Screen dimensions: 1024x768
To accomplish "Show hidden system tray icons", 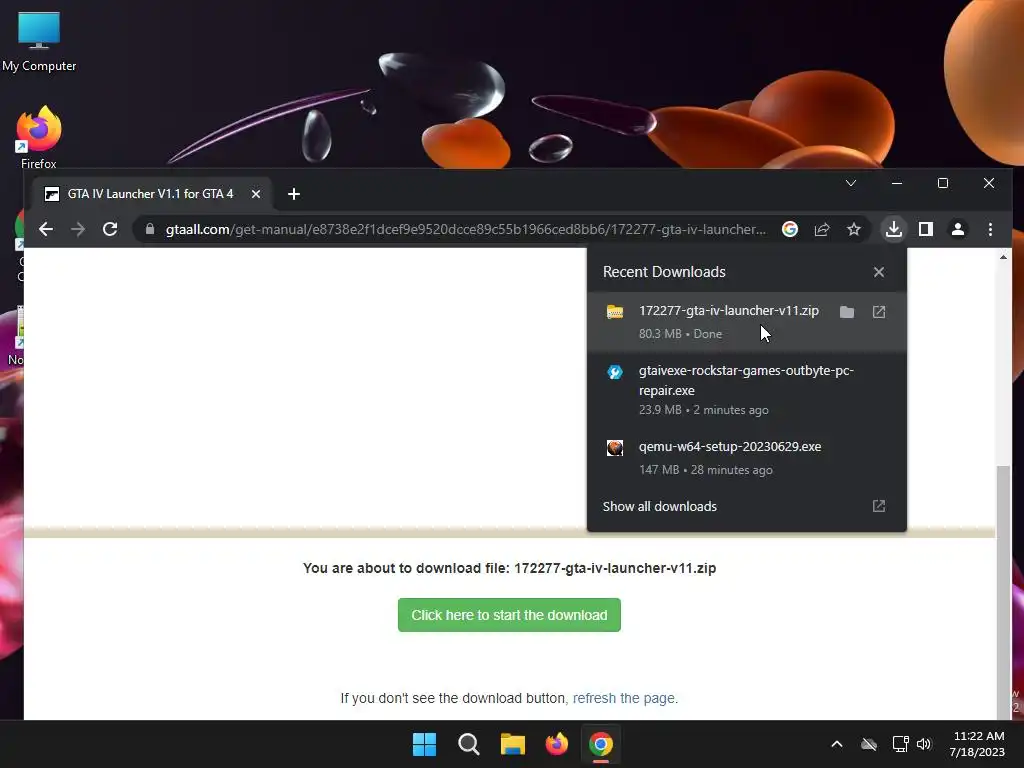I will [837, 744].
